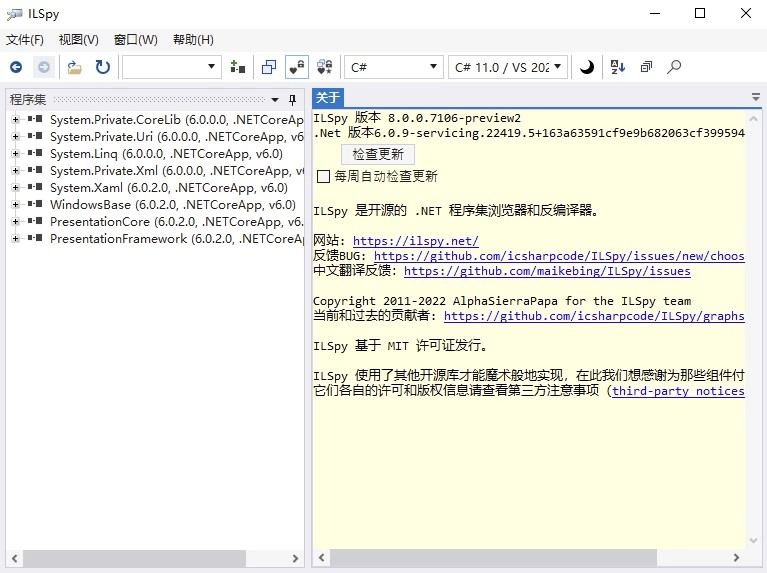Expand the System.Linq assembly node
Image resolution: width=767 pixels, height=573 pixels.
click(15, 154)
